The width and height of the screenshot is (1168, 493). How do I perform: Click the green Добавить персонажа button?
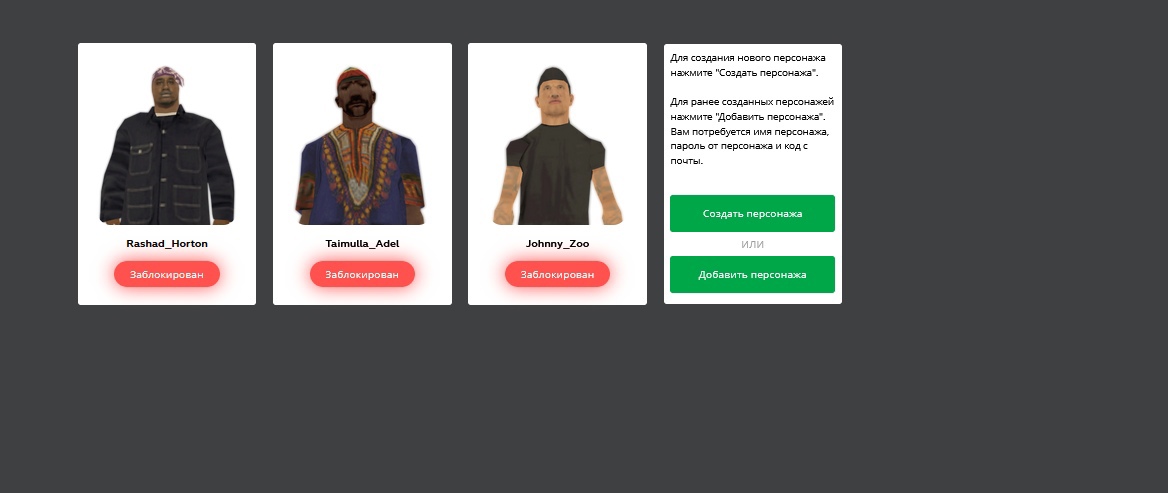(x=752, y=275)
